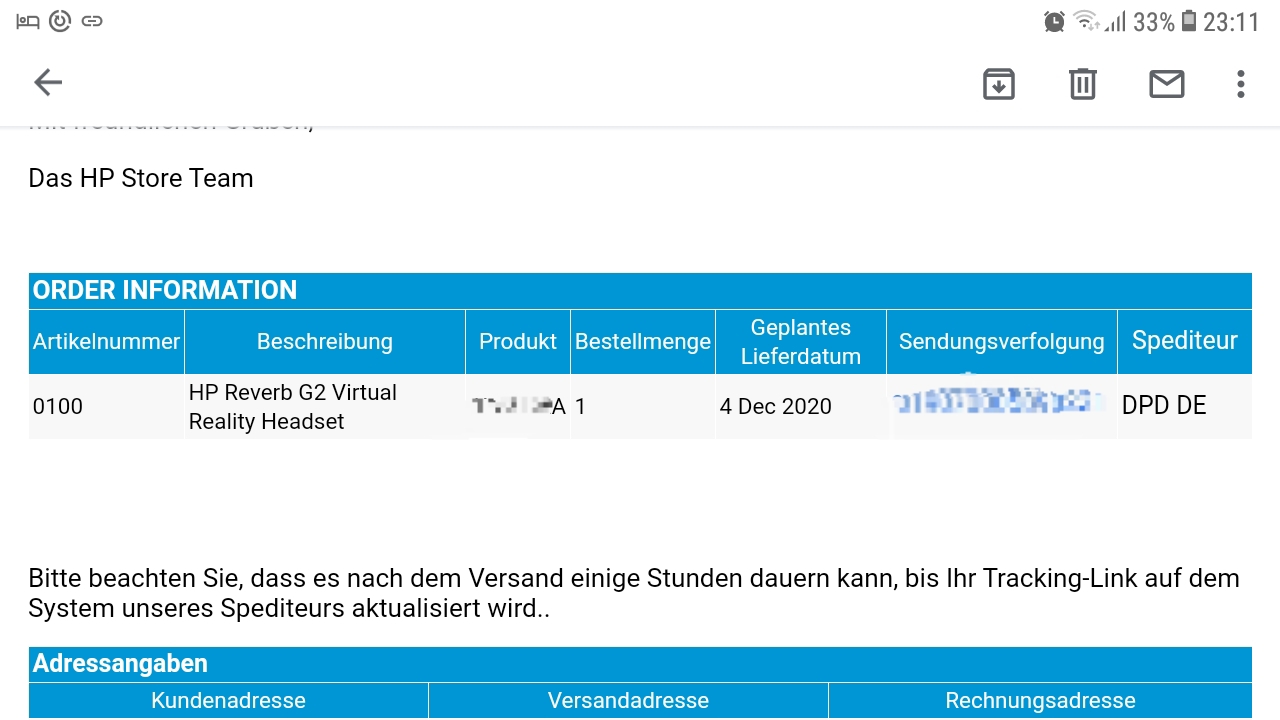1280x720 pixels.
Task: Select the Spediteur column header
Action: 1185,342
